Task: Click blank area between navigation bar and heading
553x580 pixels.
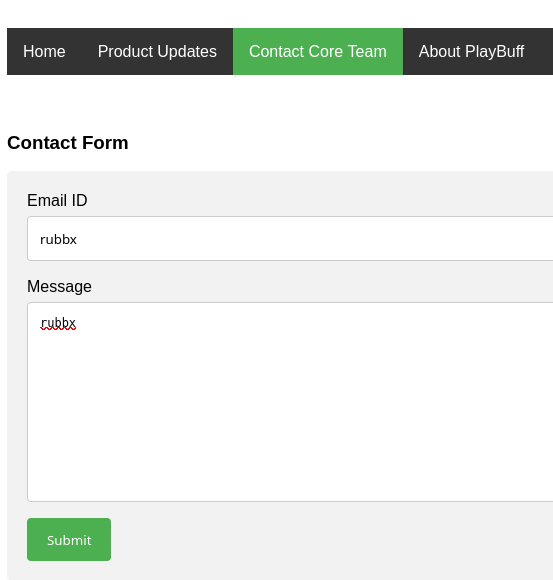Action: click(276, 102)
